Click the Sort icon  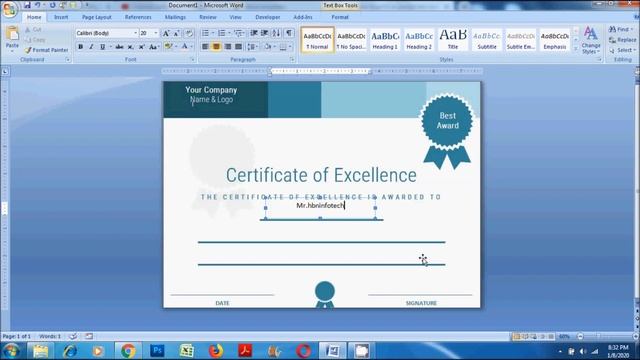(276, 33)
